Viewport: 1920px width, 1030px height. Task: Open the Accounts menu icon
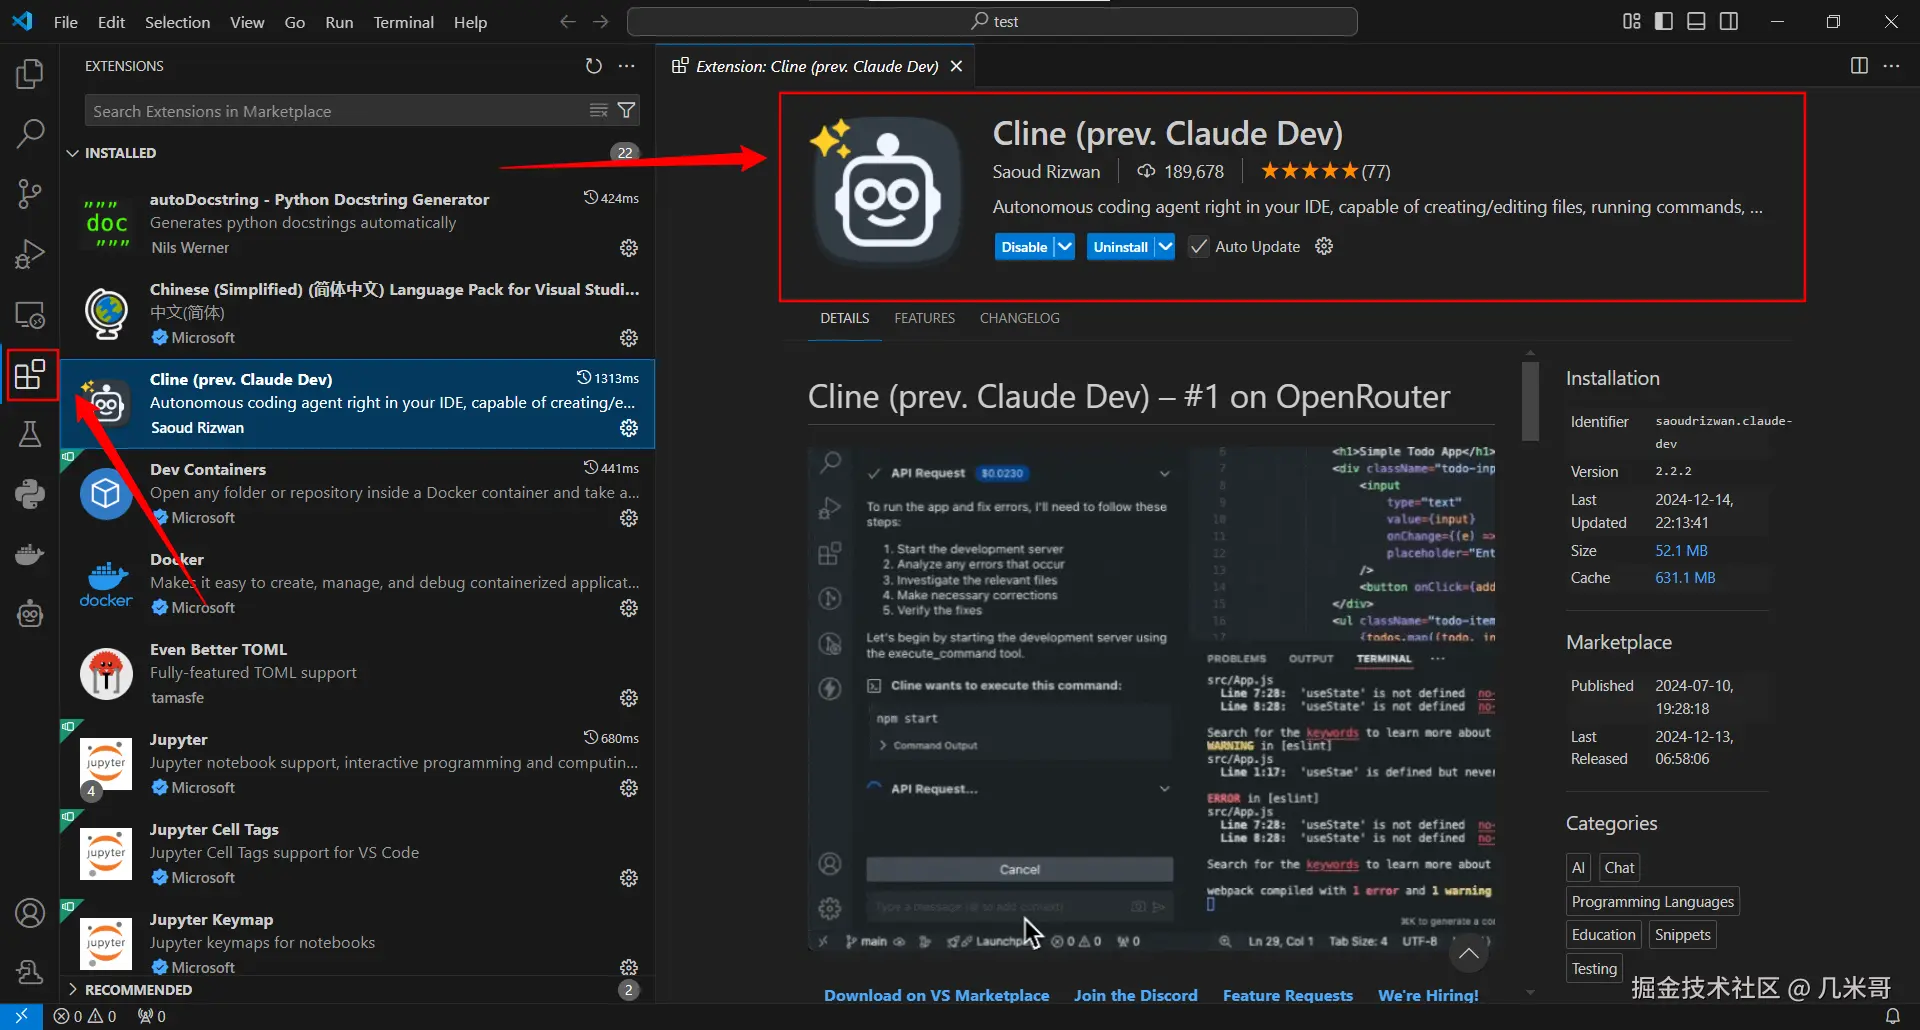(x=30, y=913)
